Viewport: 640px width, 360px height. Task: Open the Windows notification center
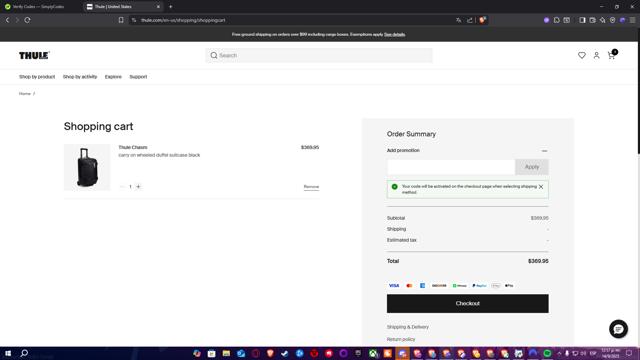coord(629,353)
